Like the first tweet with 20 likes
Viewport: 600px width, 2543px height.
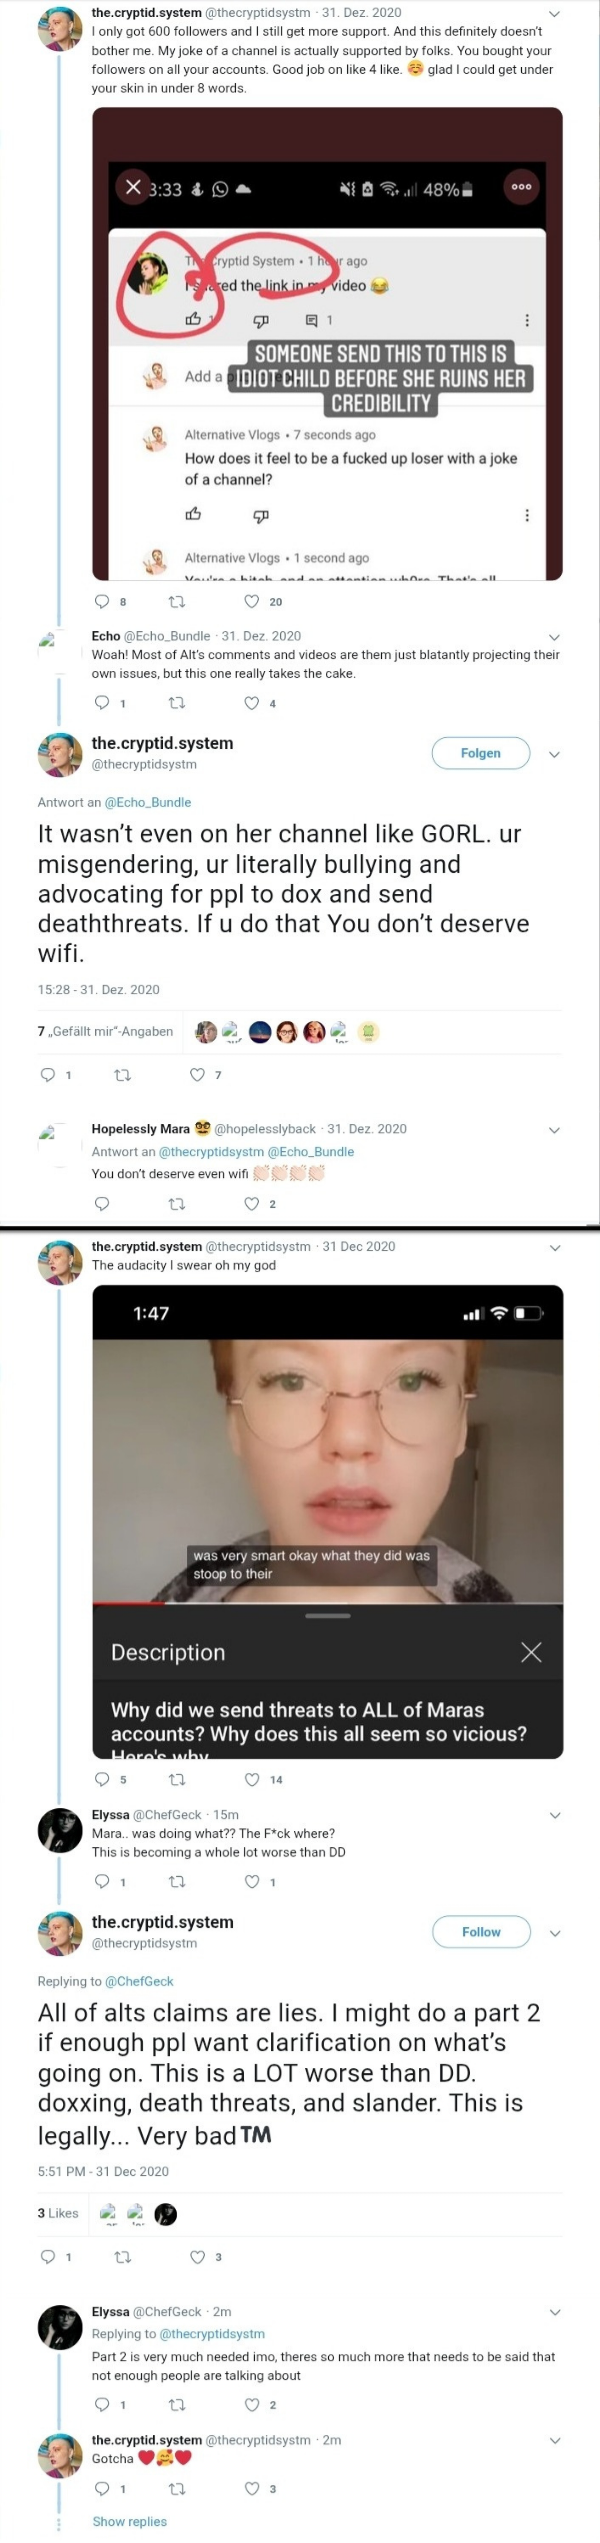coord(252,601)
